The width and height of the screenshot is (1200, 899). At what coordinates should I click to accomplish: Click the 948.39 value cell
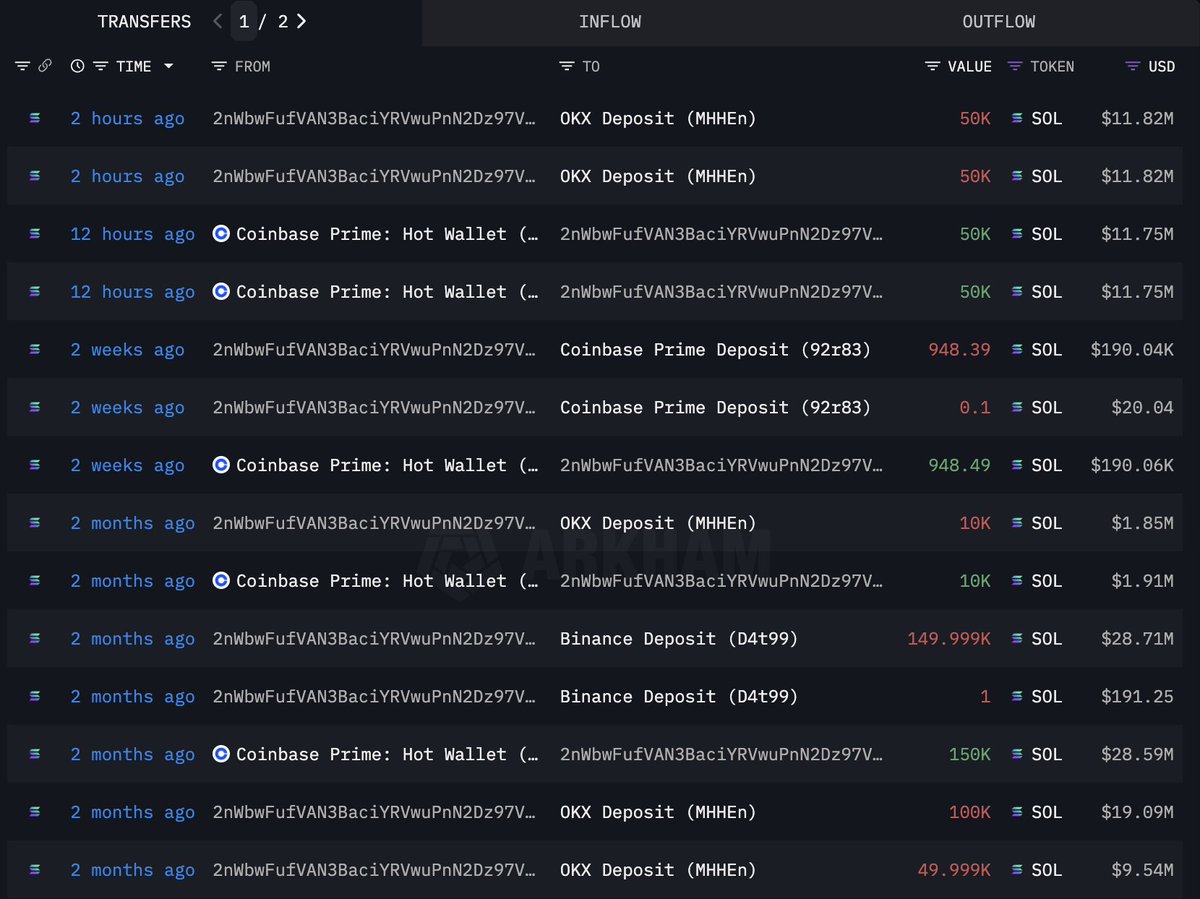959,350
